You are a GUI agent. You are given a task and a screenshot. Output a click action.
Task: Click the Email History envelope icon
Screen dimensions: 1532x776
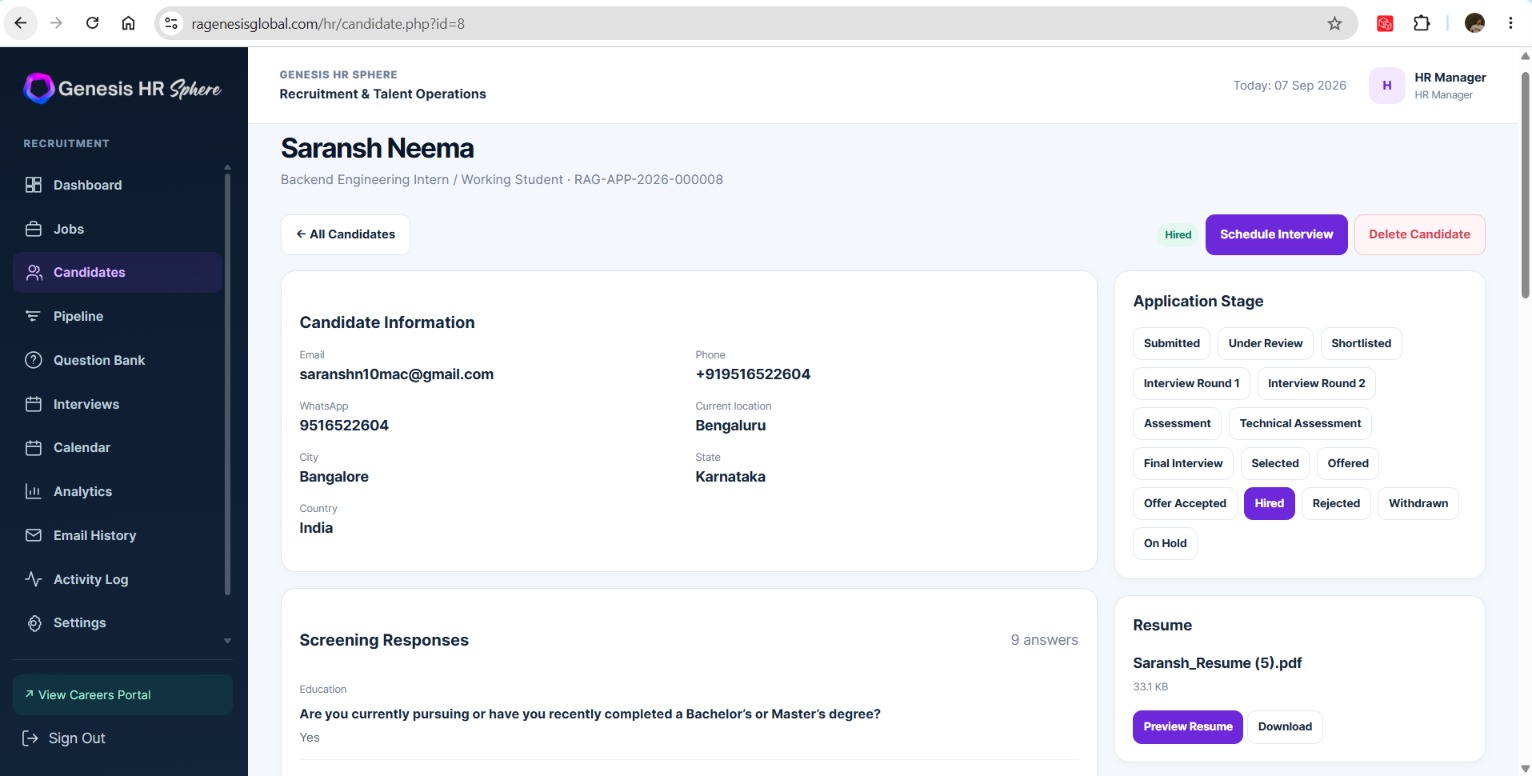tap(33, 535)
